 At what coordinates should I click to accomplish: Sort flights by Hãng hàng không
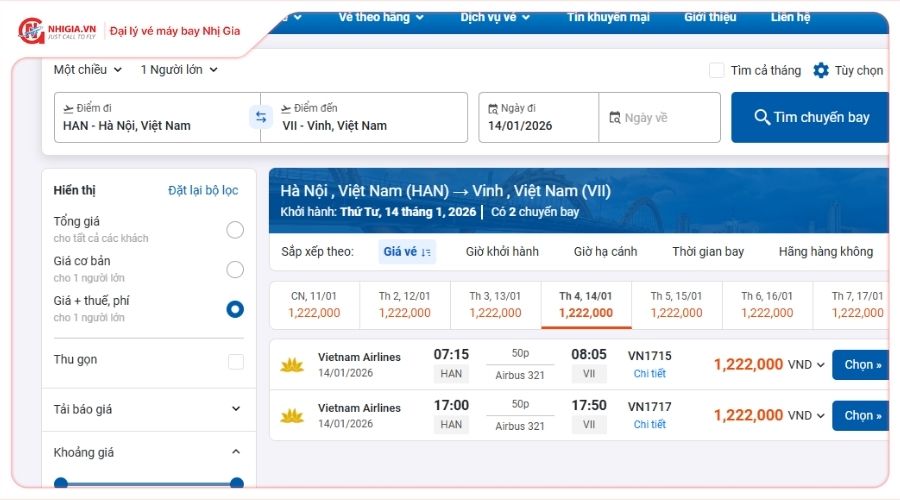(826, 251)
